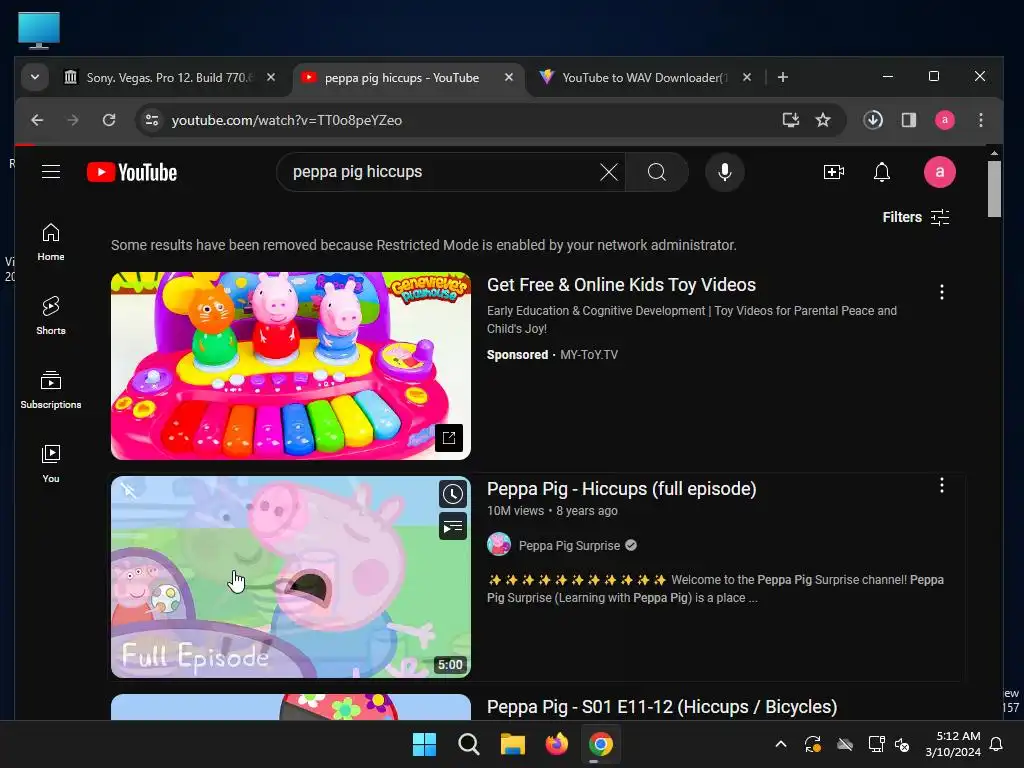Open Shorts in the sidebar
This screenshot has height=768, width=1024.
coord(51,316)
